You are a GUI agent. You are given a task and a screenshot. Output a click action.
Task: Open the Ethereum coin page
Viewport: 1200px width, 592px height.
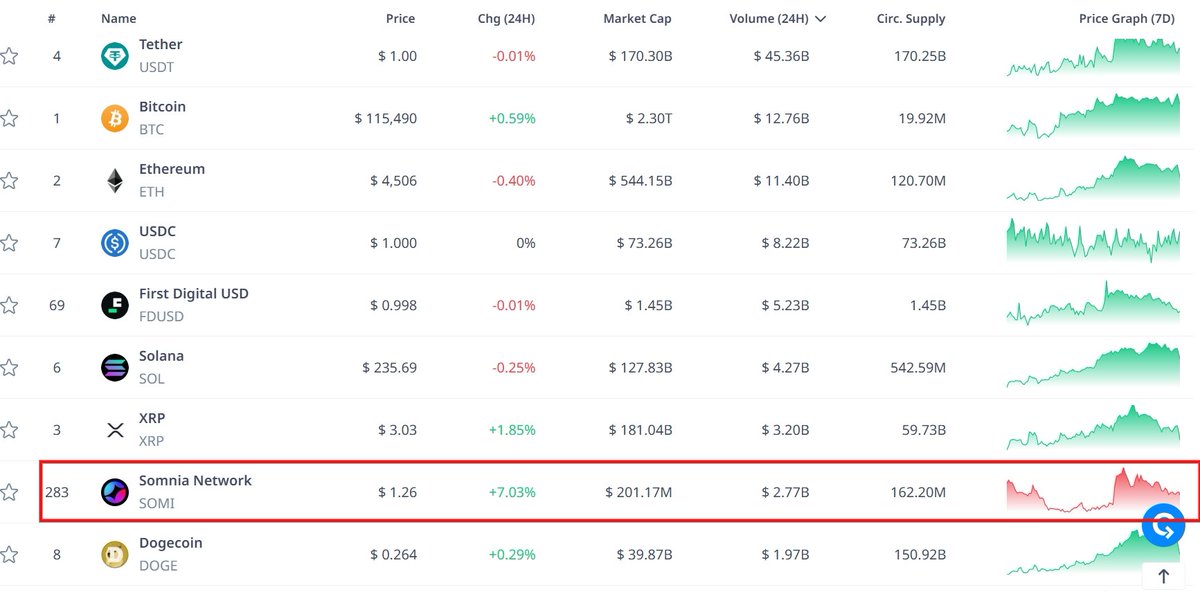point(171,168)
